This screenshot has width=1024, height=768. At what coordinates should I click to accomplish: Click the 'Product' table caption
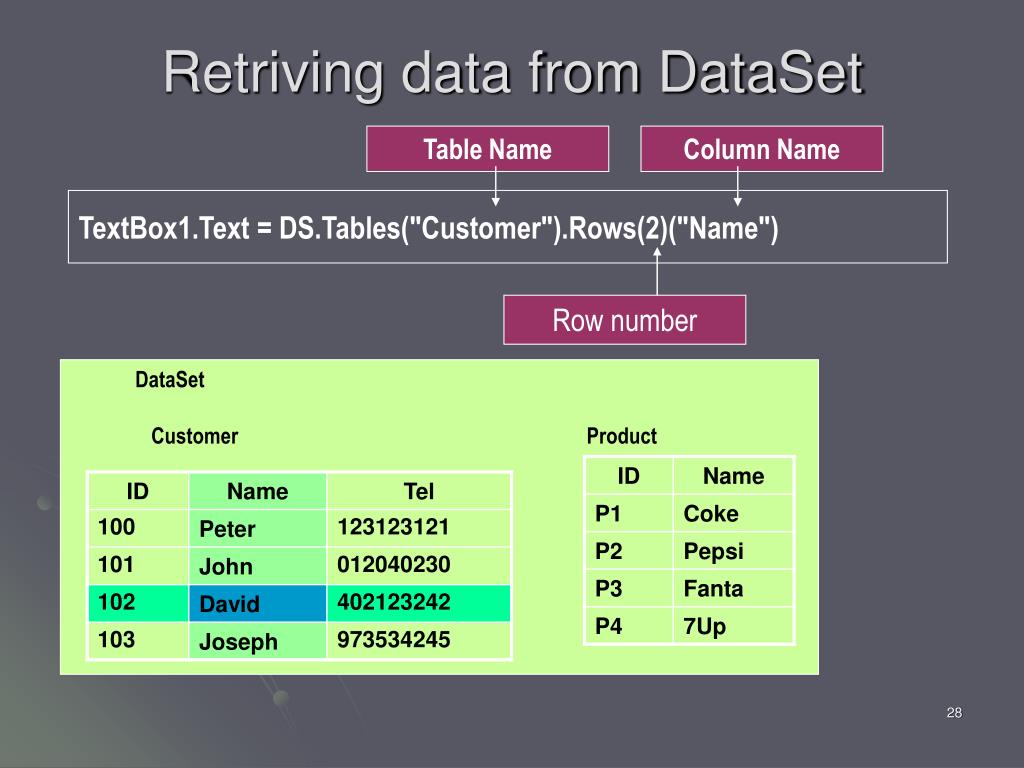[622, 436]
